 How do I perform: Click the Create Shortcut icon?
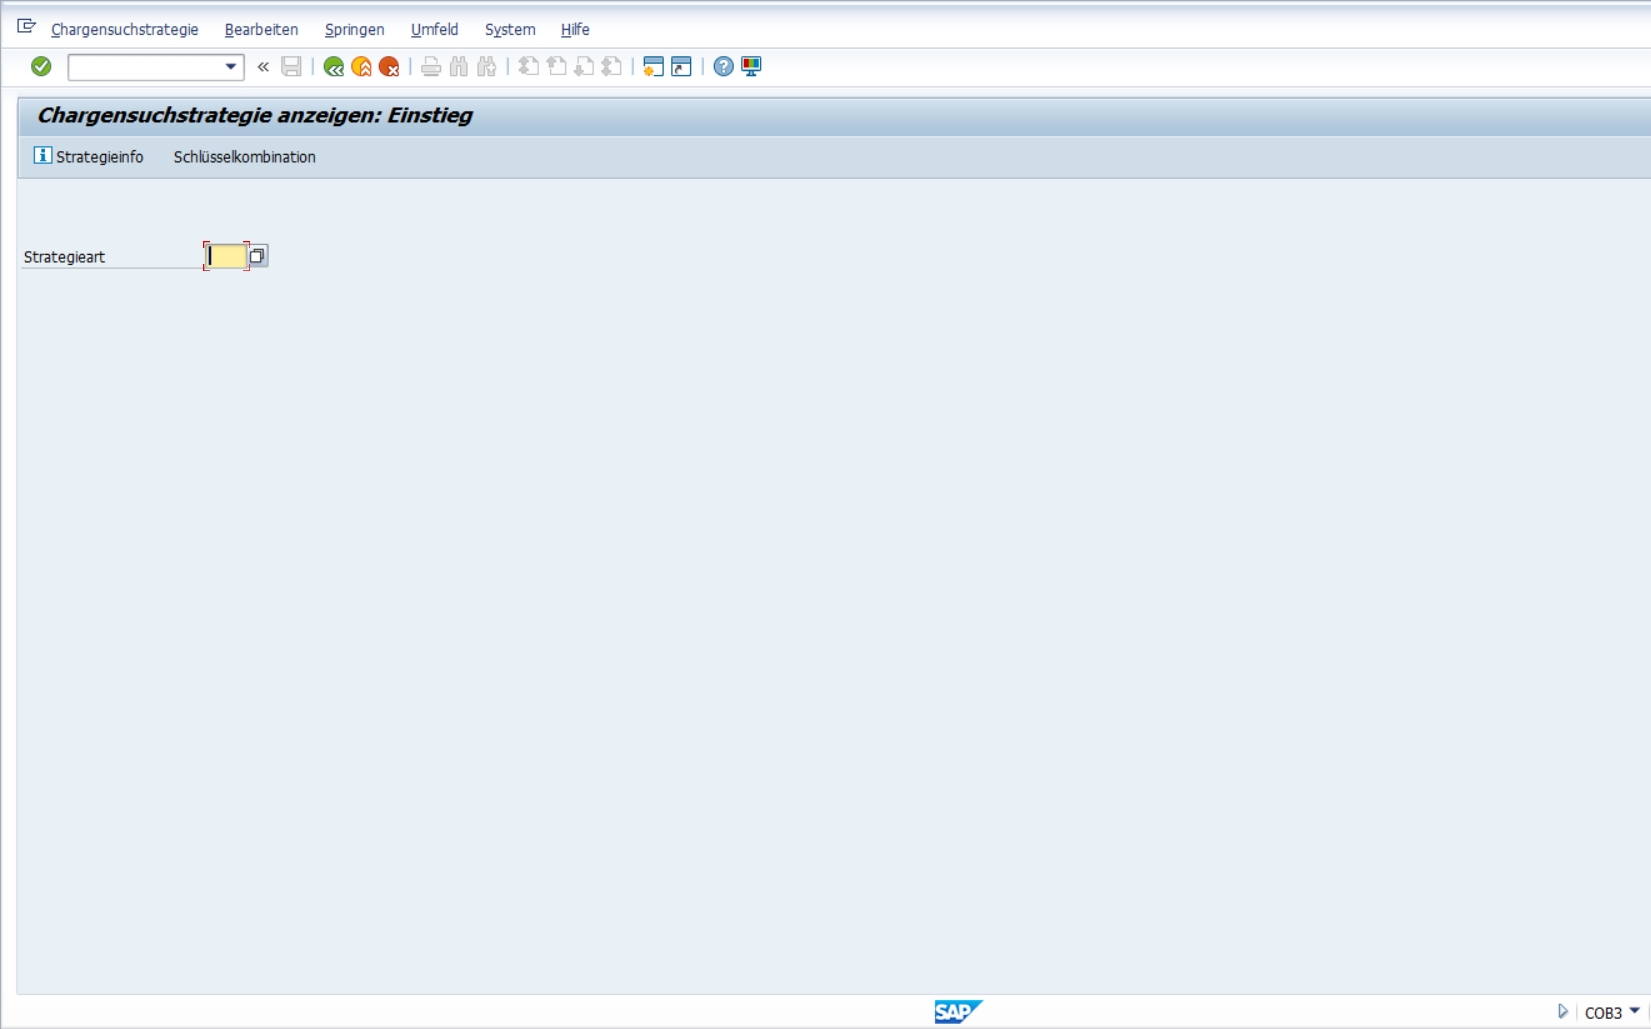(x=681, y=67)
